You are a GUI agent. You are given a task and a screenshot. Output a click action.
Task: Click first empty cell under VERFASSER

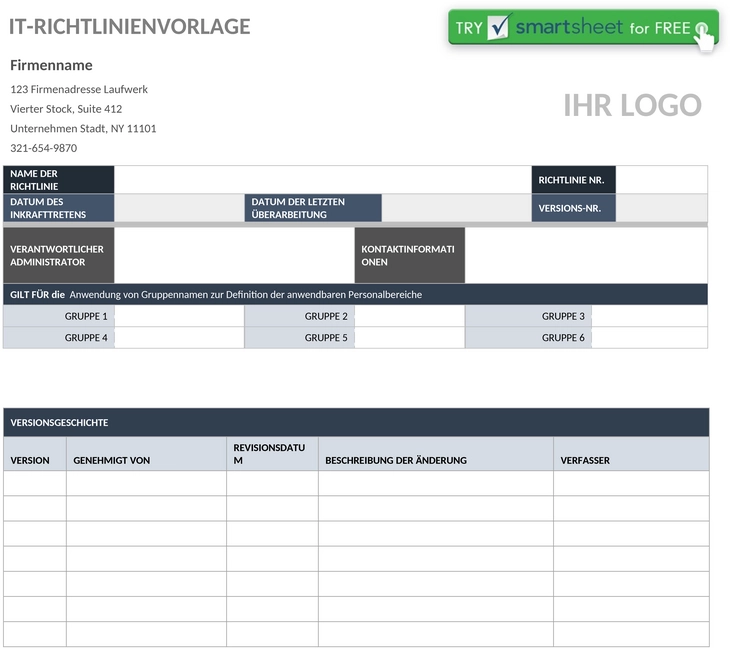631,483
